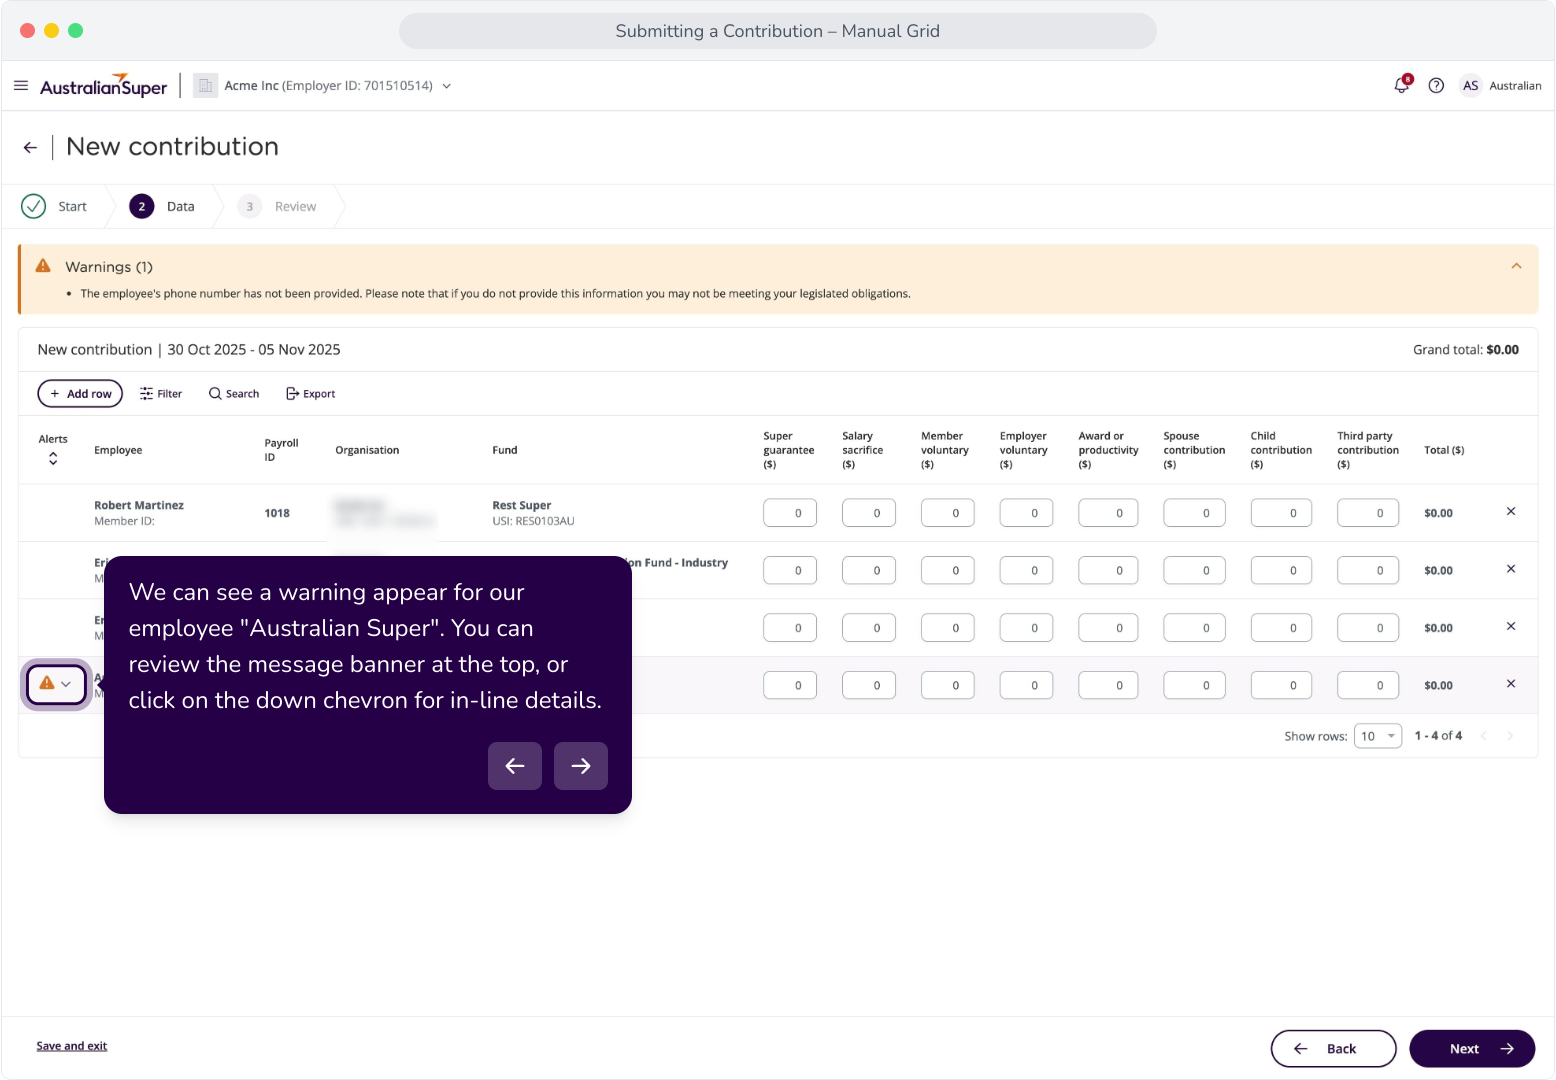Click the Next button

click(1472, 1049)
